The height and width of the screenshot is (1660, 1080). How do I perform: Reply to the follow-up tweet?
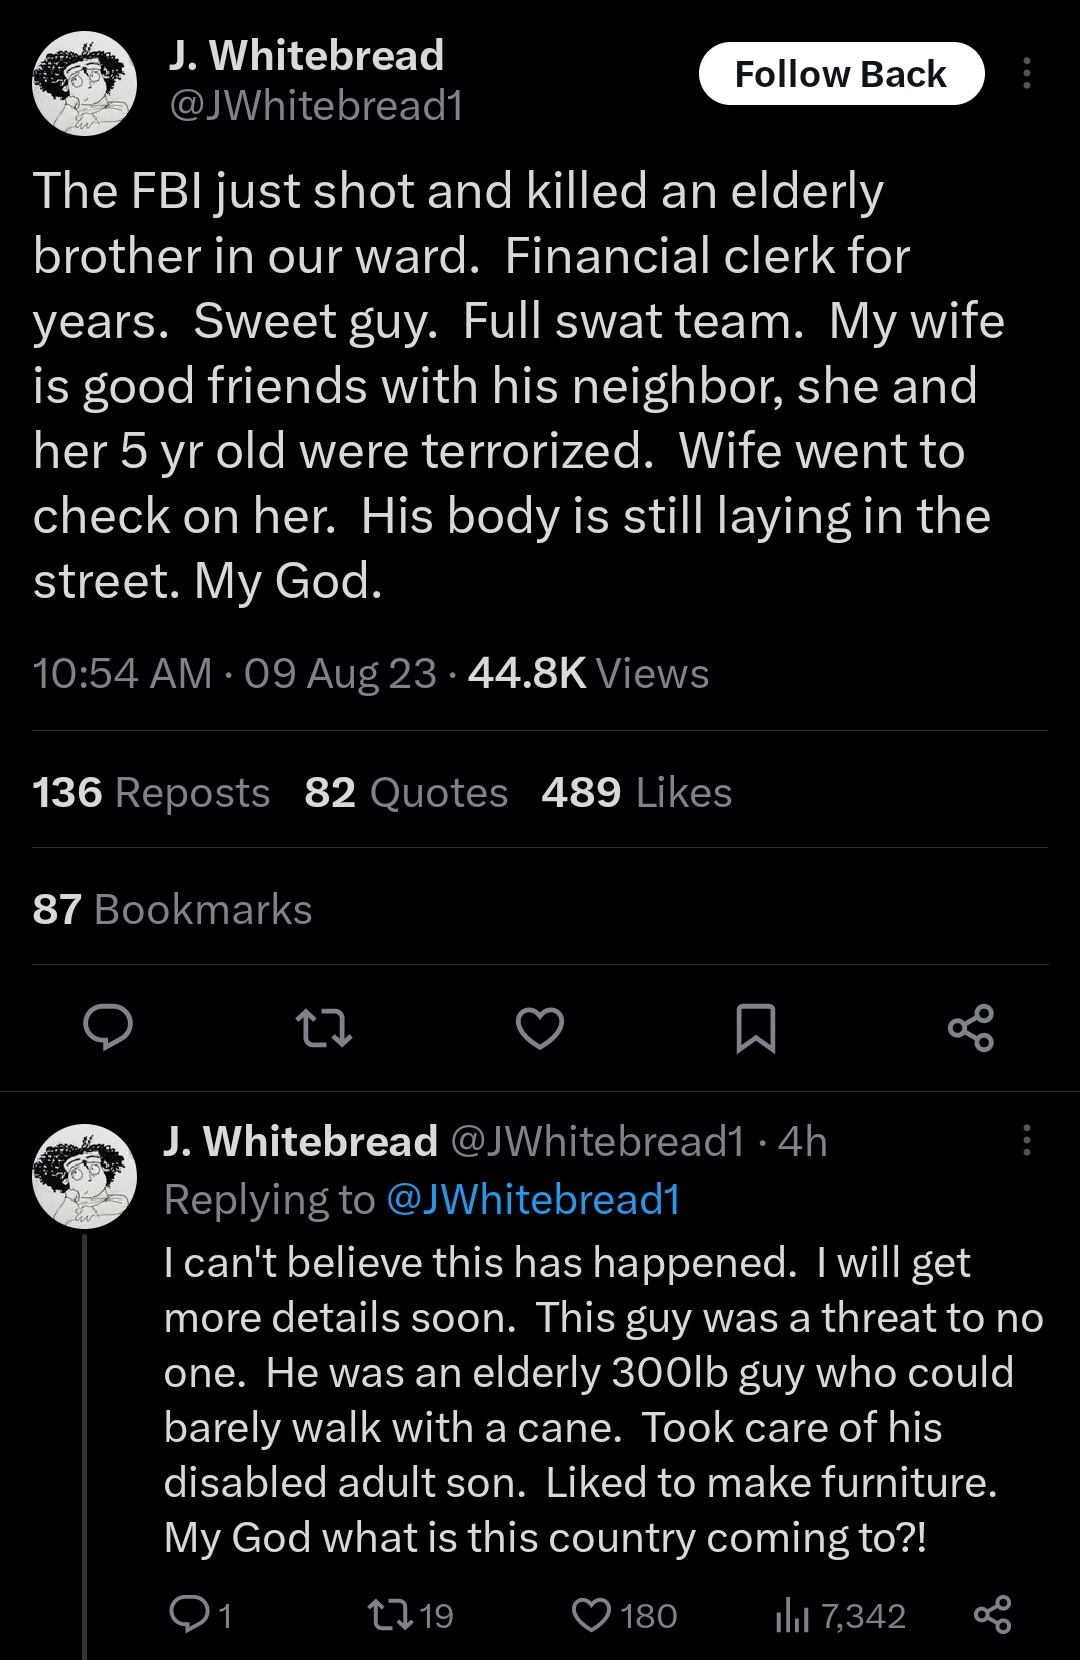(x=188, y=1614)
